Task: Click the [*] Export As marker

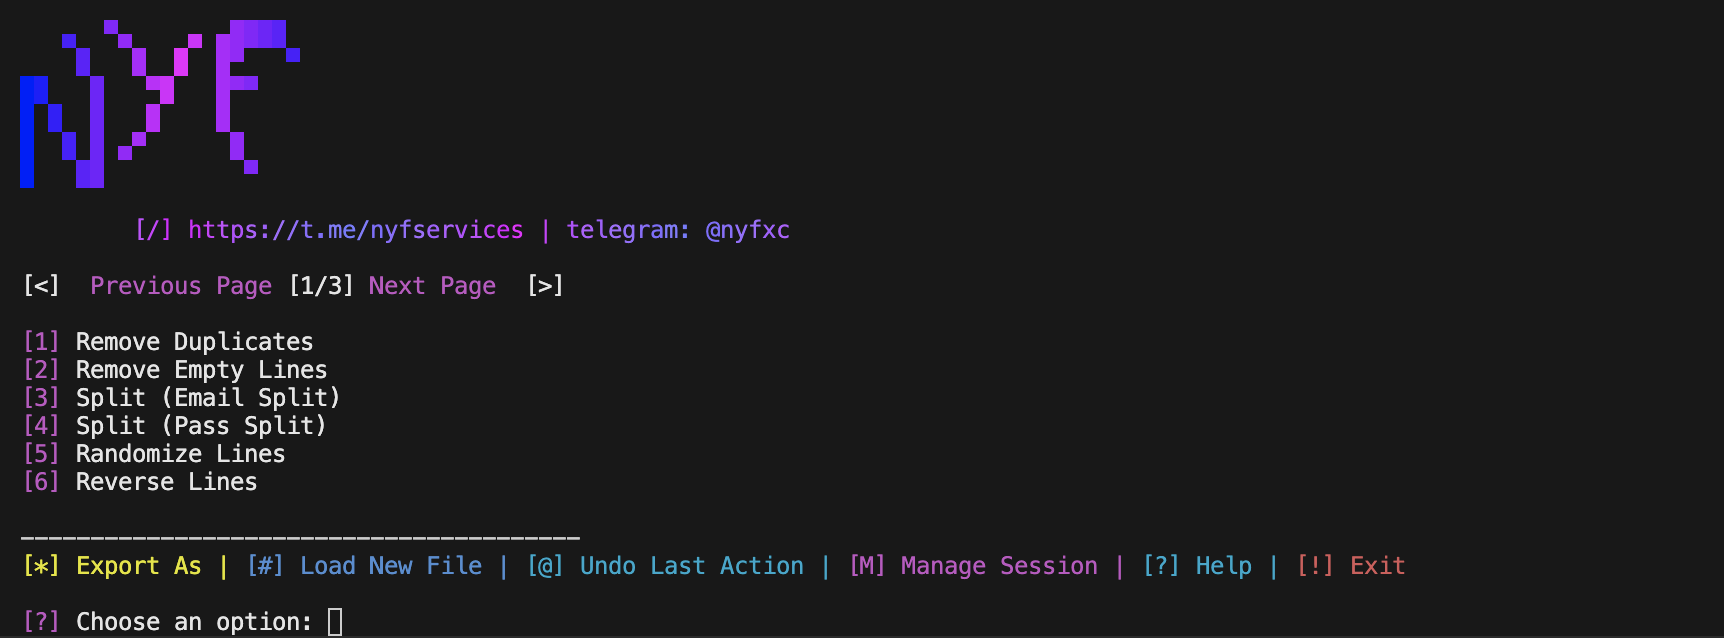Action: (x=41, y=566)
